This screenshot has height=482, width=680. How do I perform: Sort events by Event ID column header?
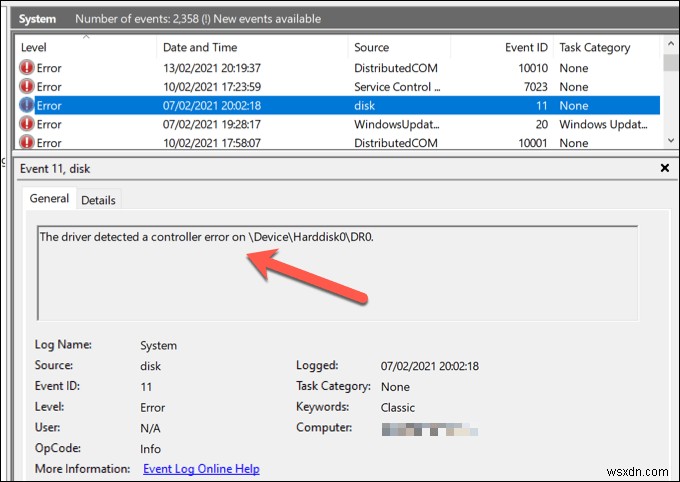[x=502, y=47]
